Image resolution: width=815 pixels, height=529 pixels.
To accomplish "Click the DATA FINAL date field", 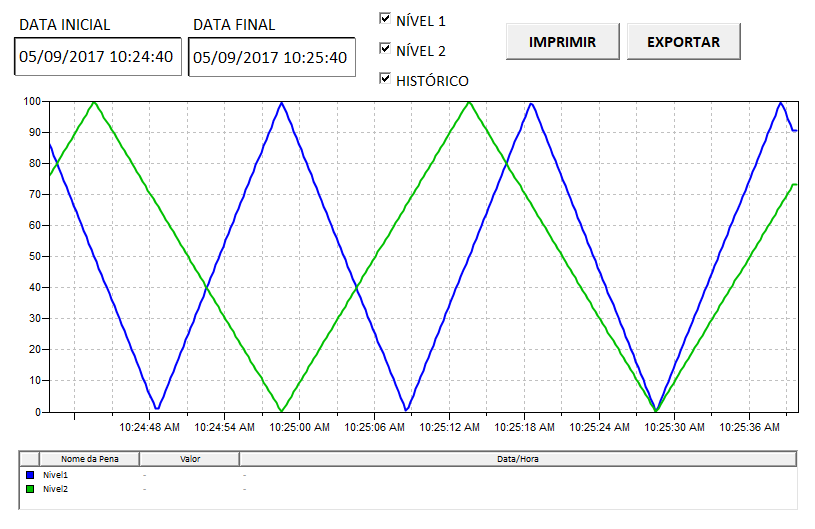I will click(271, 58).
